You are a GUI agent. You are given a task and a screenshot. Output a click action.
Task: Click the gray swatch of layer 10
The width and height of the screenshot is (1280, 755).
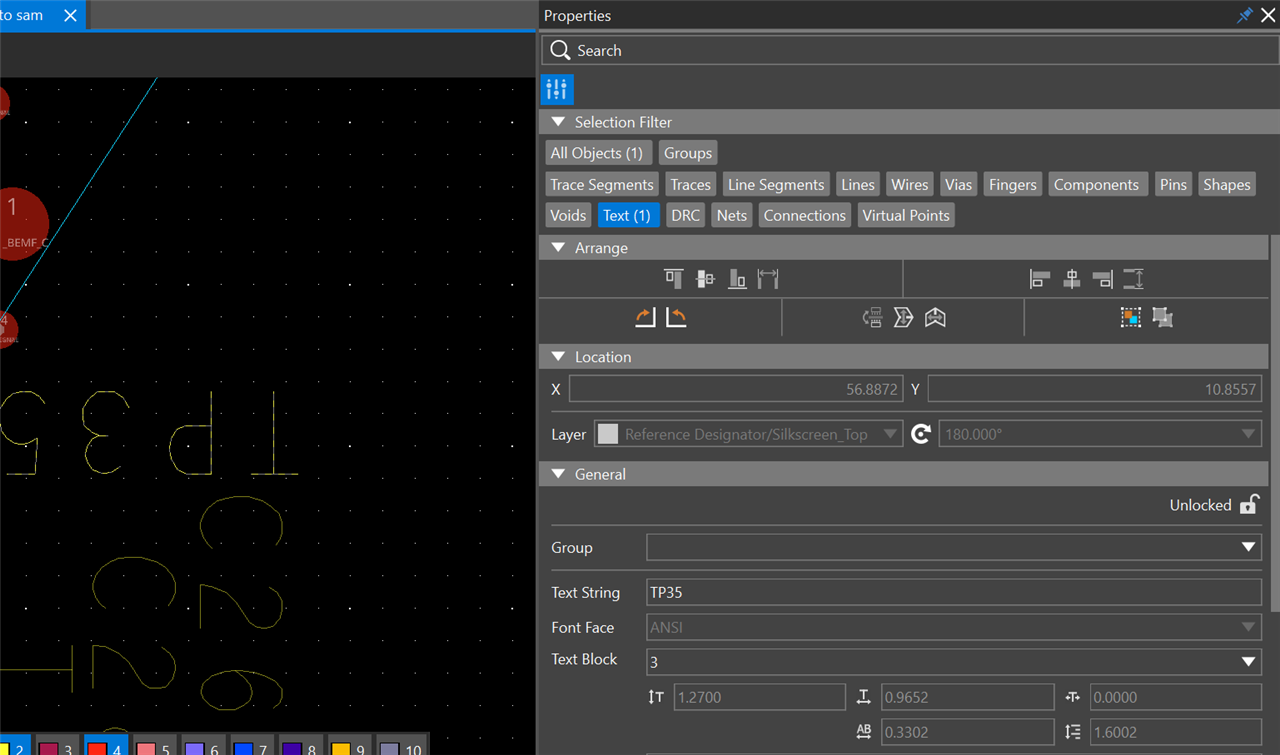coord(390,748)
